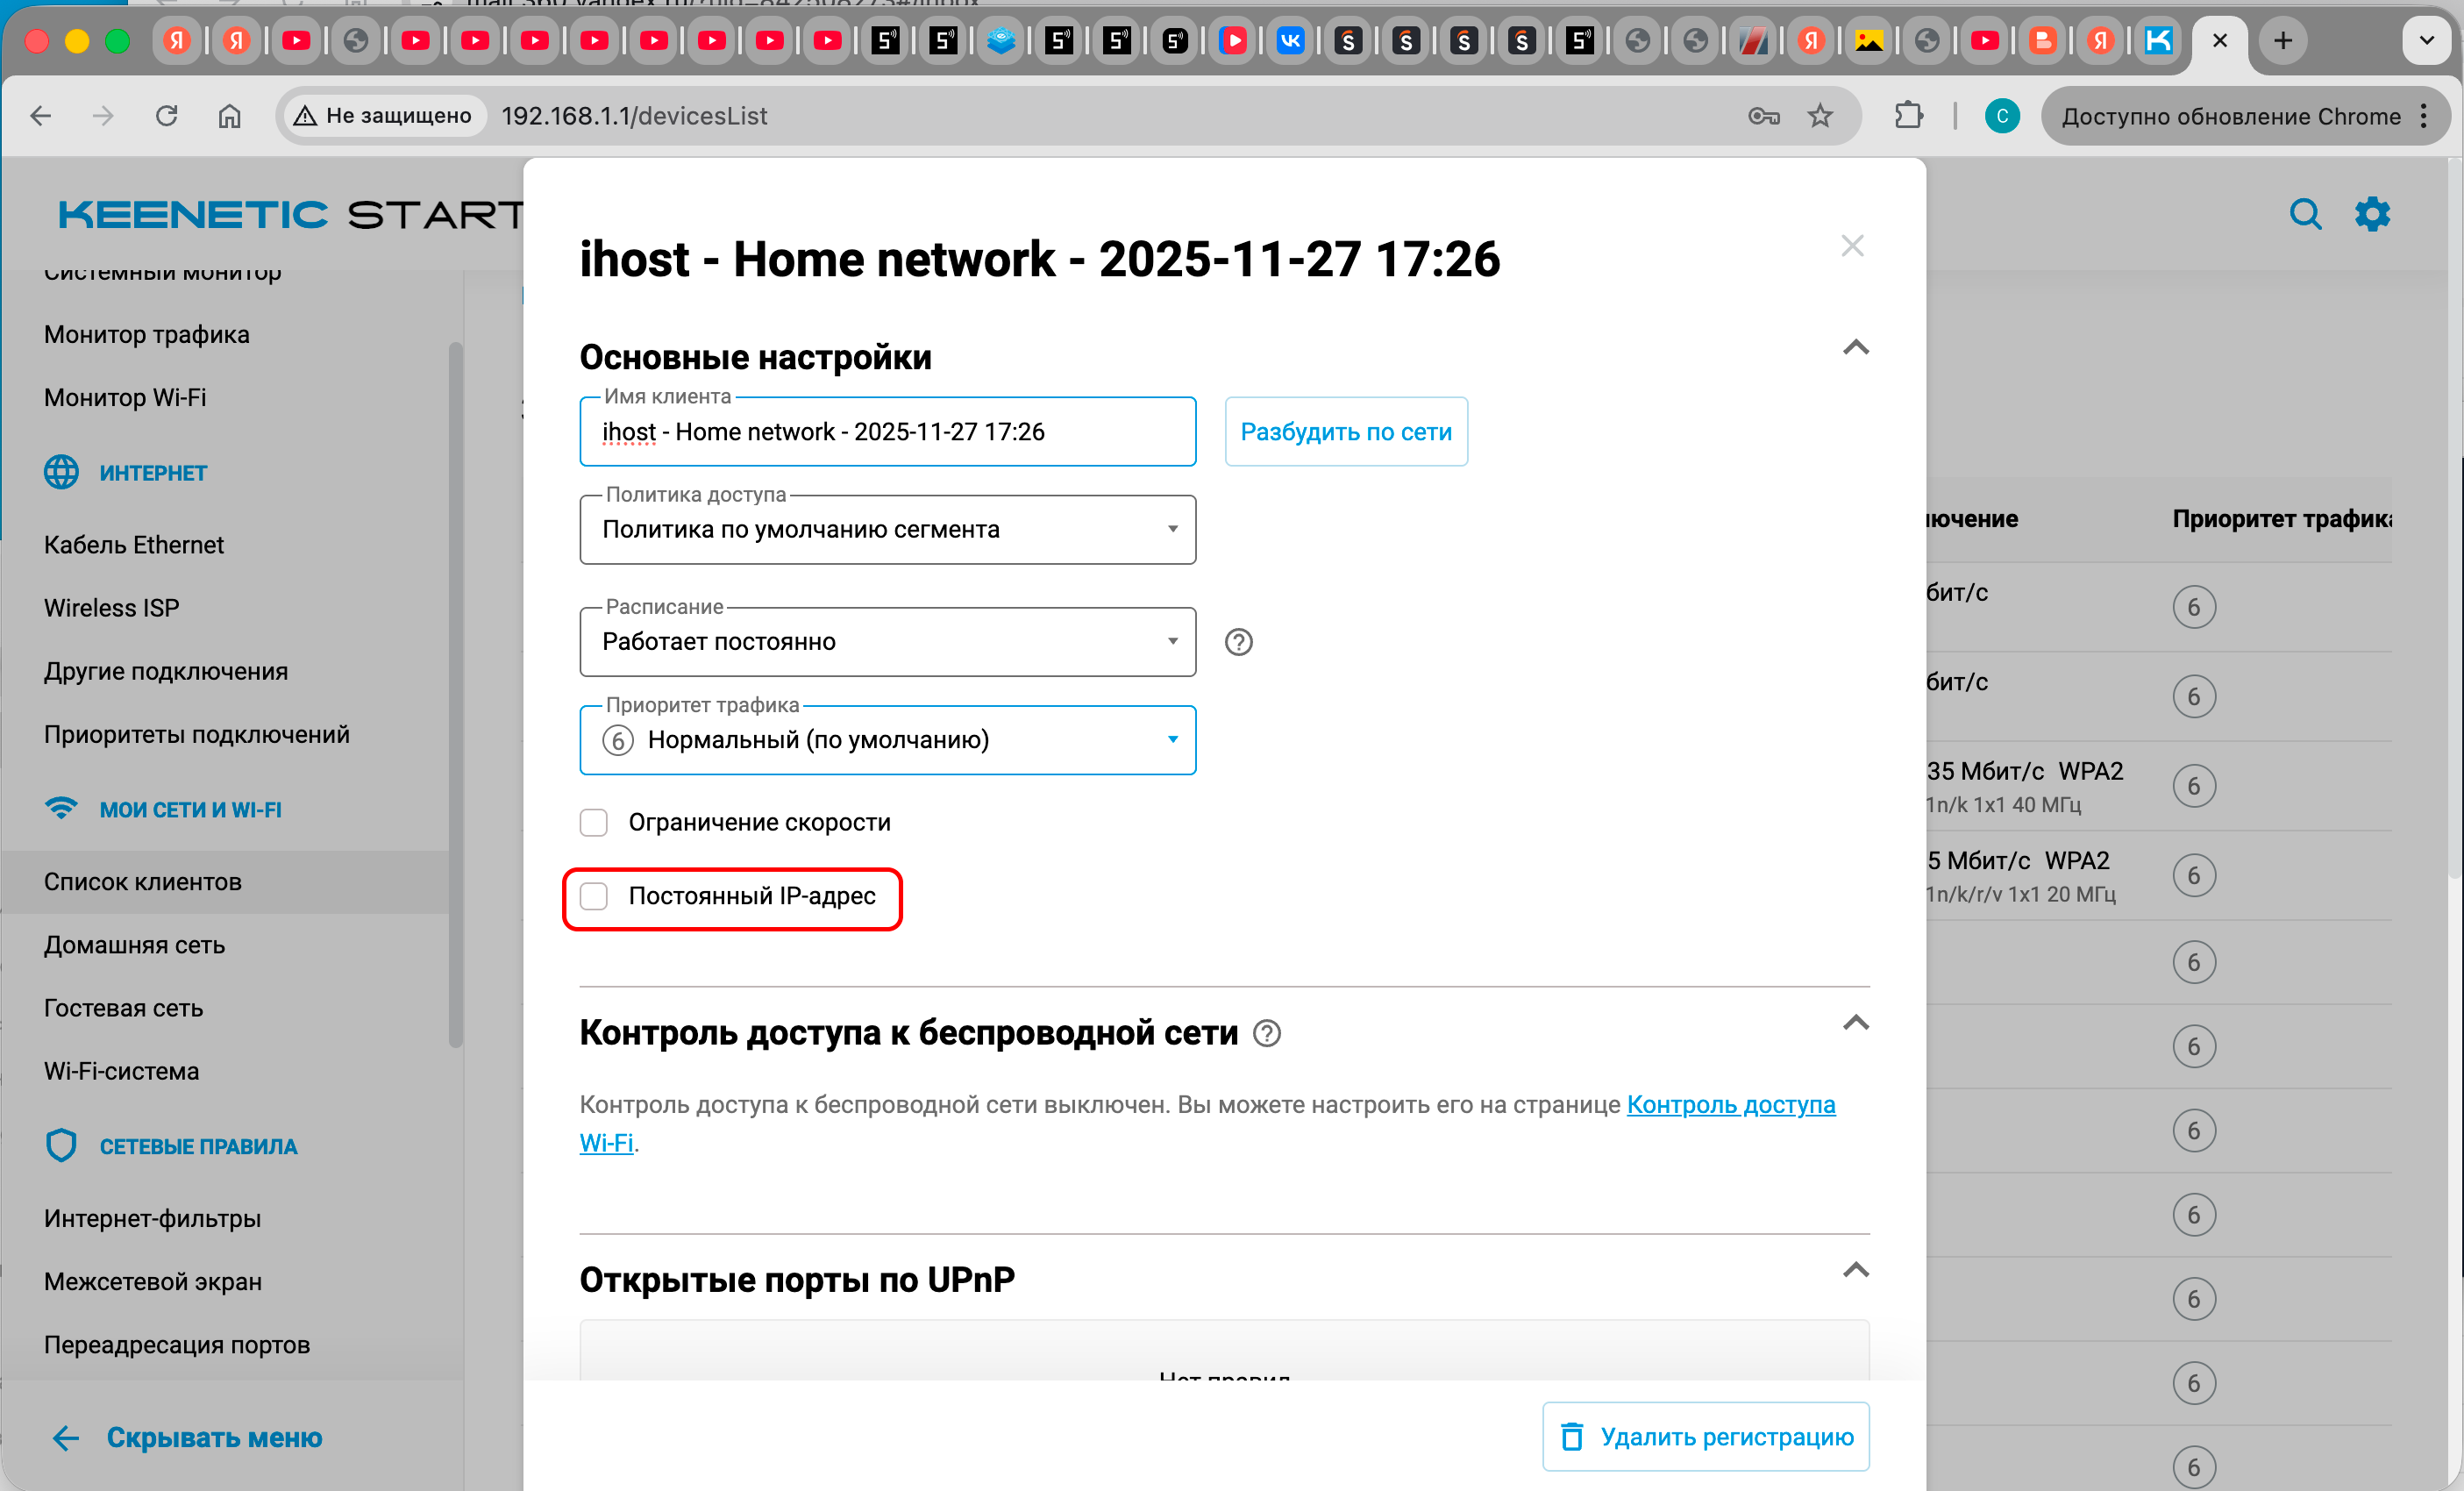
Task: Open Переадресация портов menu item
Action: [x=177, y=1345]
